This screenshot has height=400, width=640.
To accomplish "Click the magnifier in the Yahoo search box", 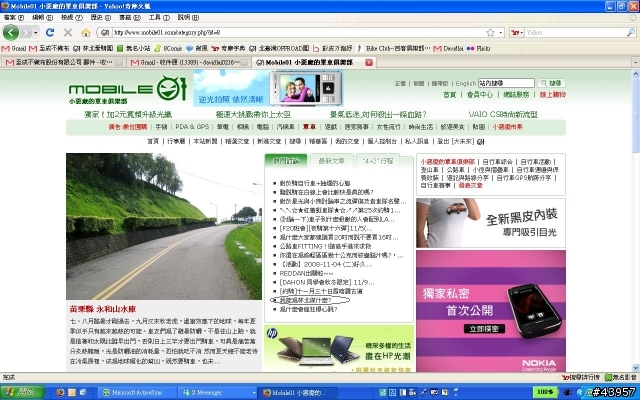I will tap(631, 32).
